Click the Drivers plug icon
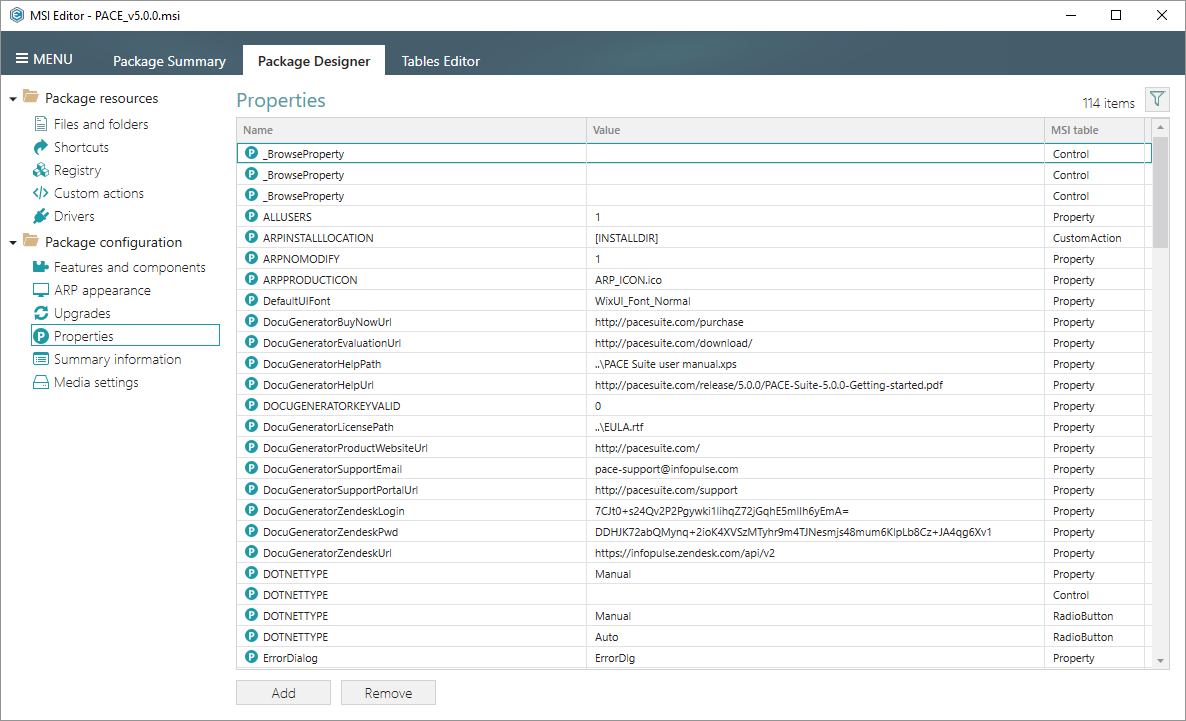The width and height of the screenshot is (1186, 721). 41,216
